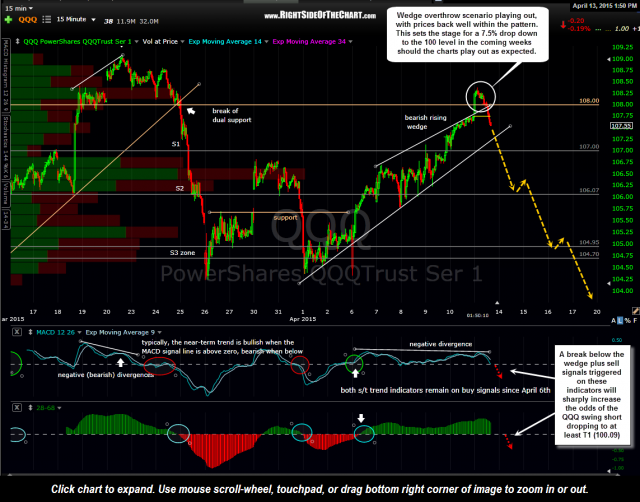Click the orange QQQ ticker symbol
640x502 pixels.
point(28,19)
